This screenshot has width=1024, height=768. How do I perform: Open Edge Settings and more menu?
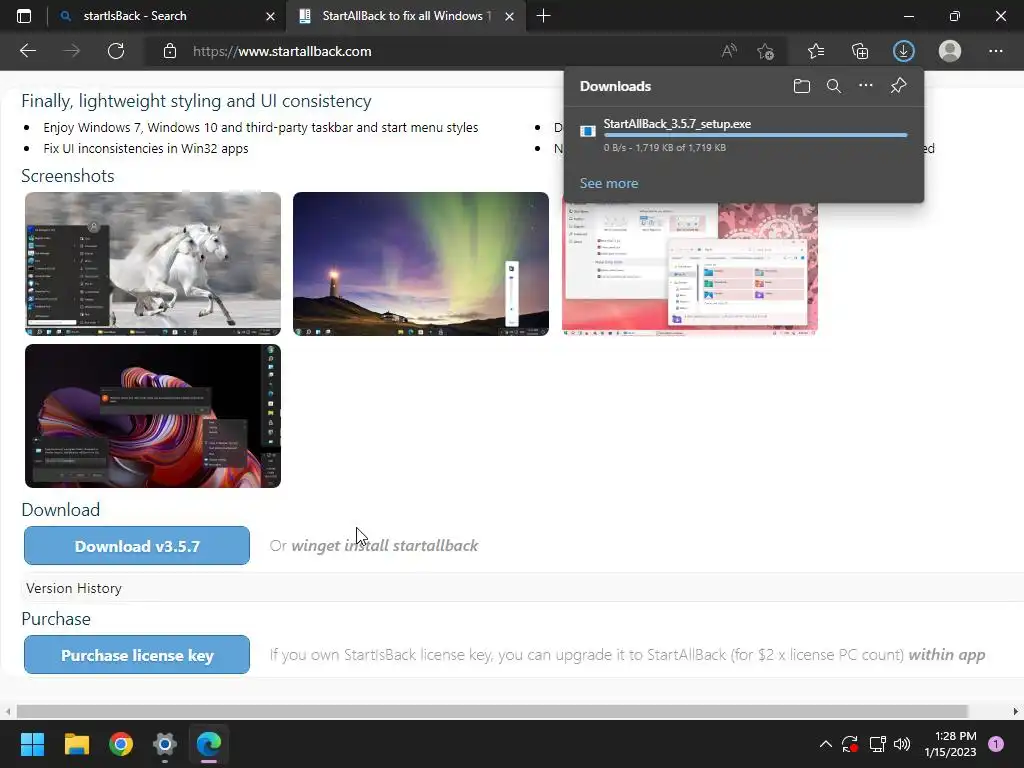coord(995,51)
